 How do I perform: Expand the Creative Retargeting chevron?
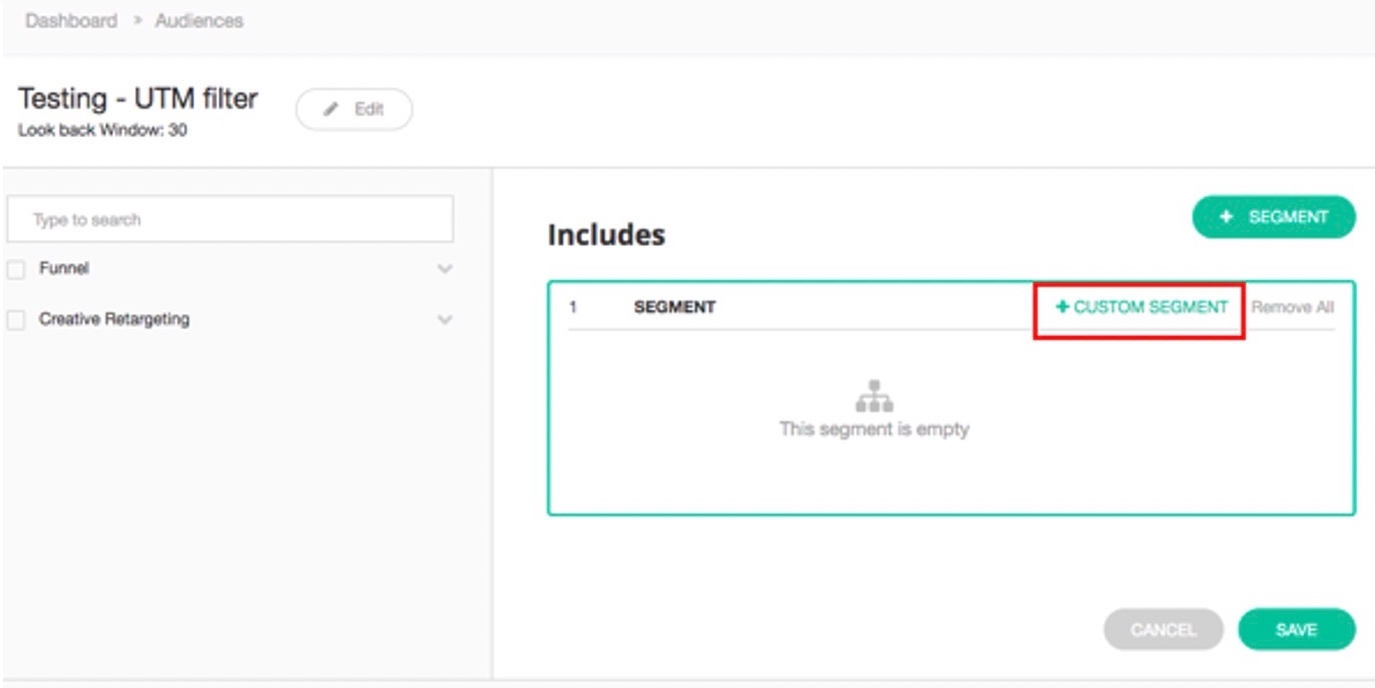point(445,321)
